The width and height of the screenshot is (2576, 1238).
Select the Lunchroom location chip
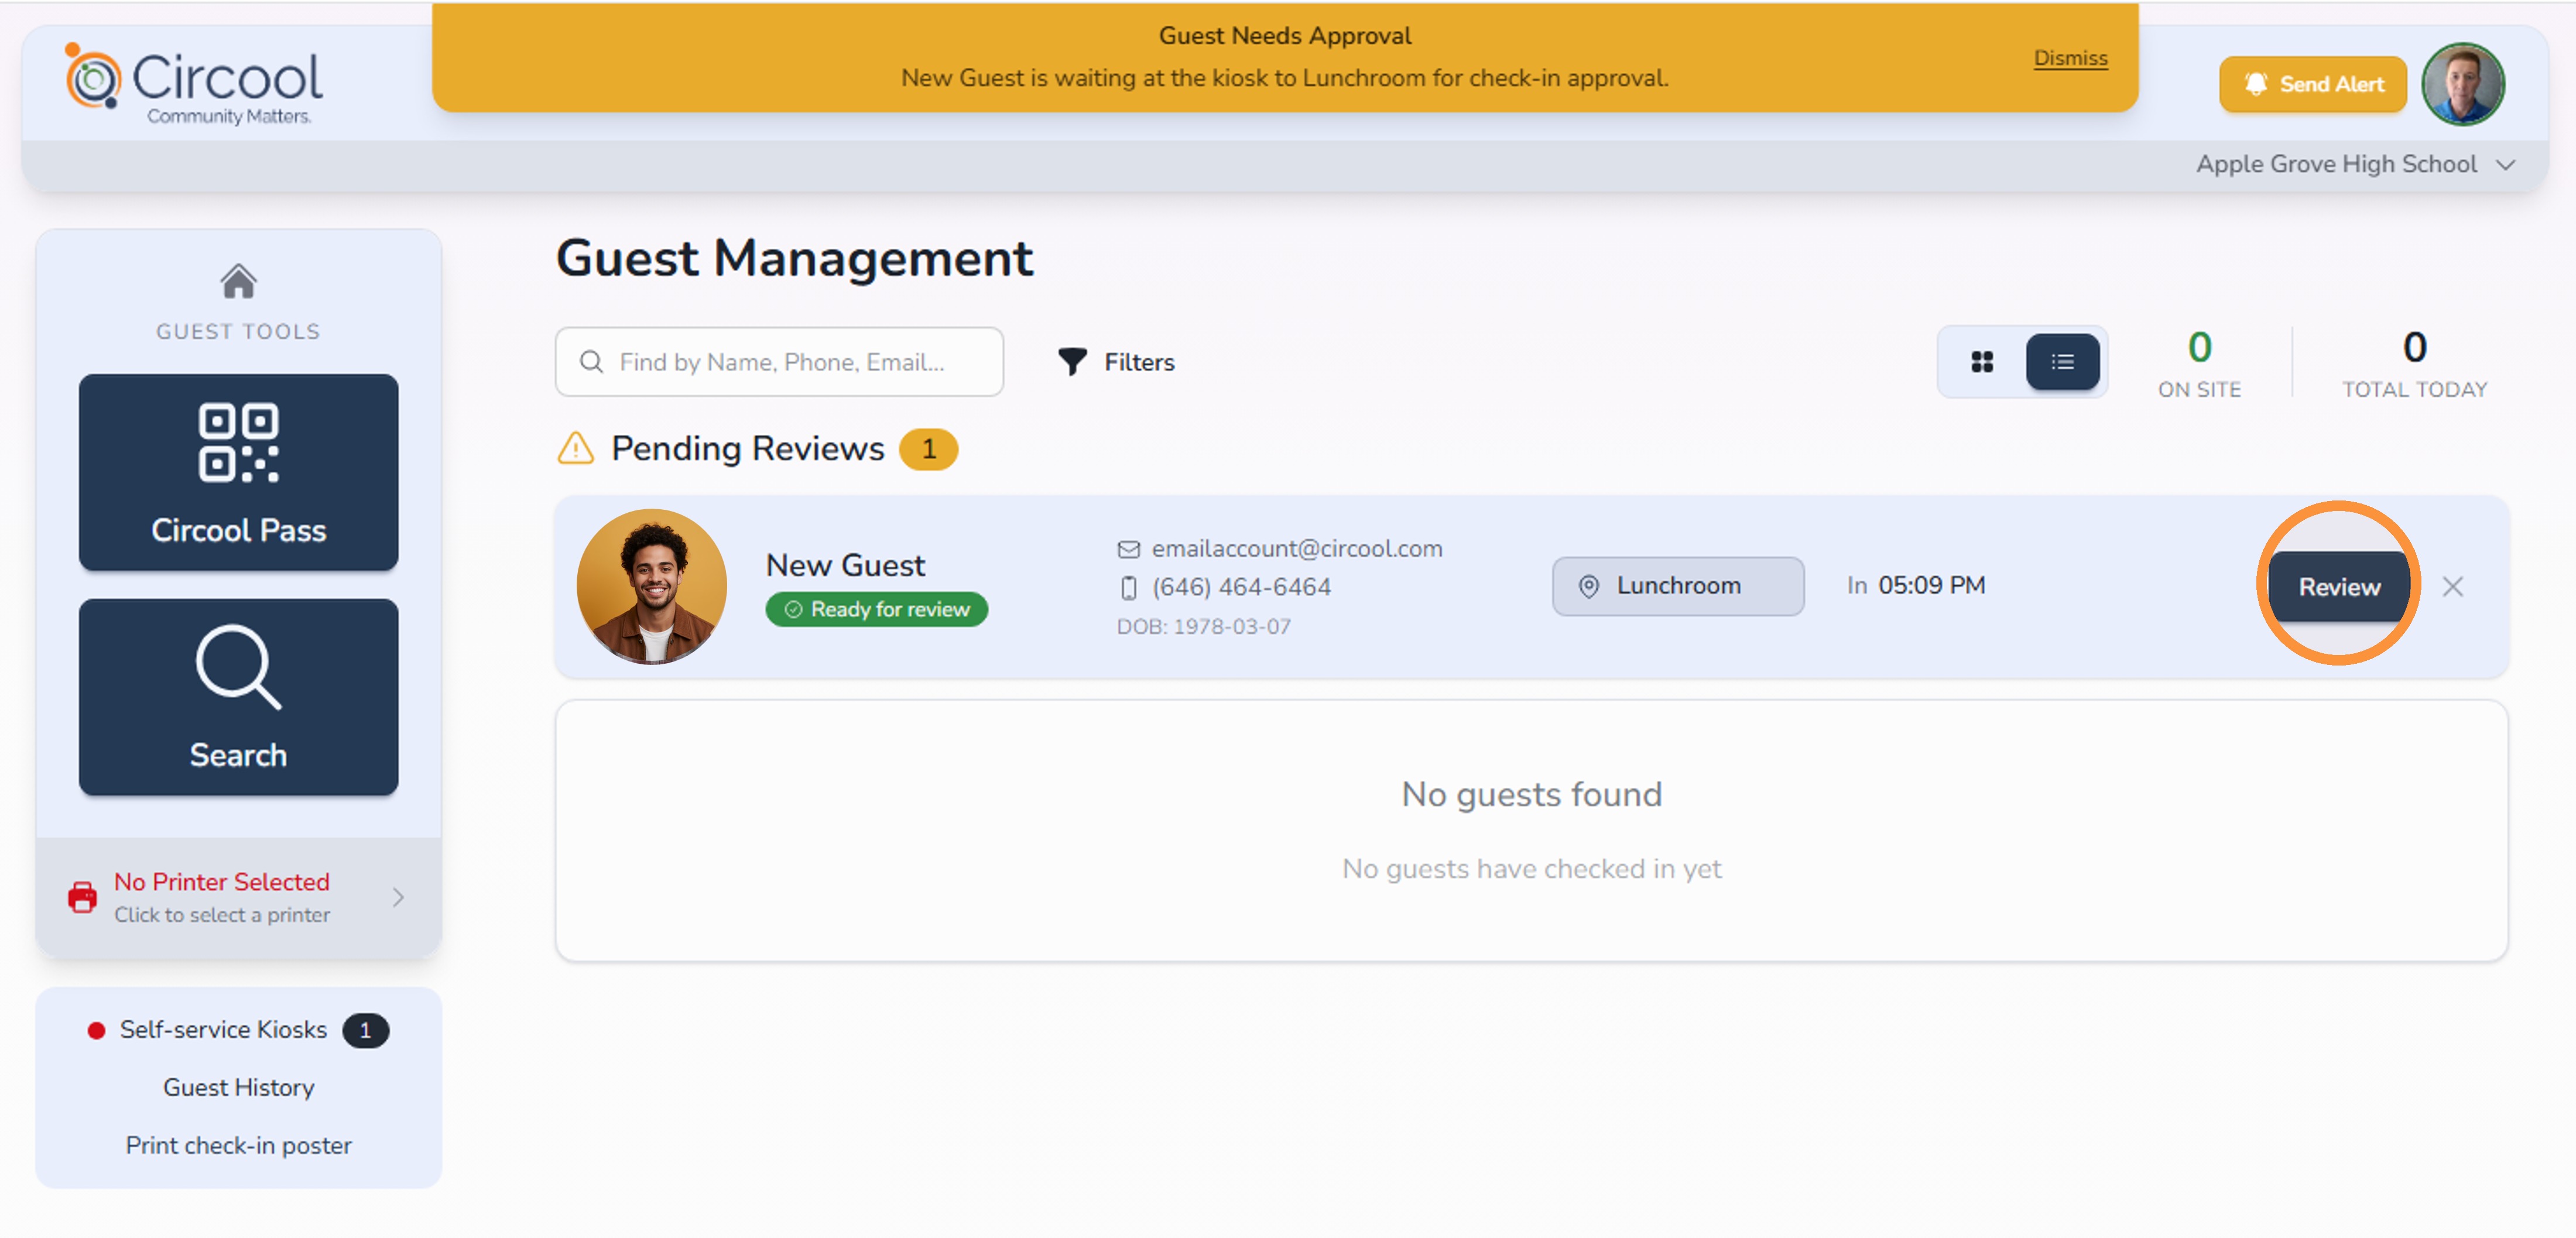(x=1678, y=586)
